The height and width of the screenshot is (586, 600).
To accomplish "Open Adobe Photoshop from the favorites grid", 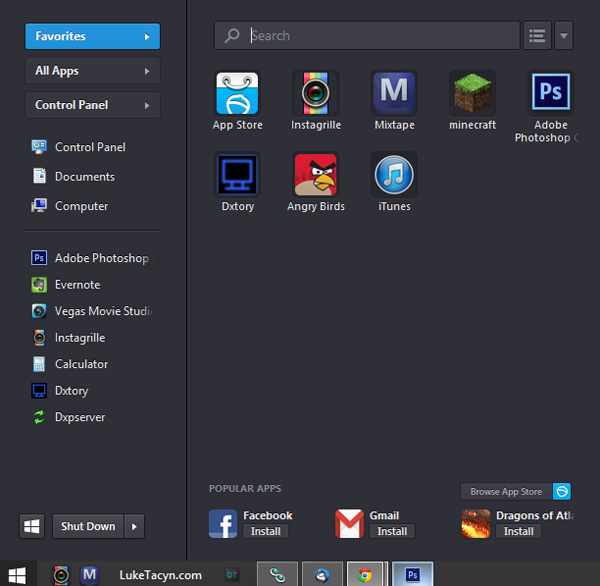I will click(551, 93).
